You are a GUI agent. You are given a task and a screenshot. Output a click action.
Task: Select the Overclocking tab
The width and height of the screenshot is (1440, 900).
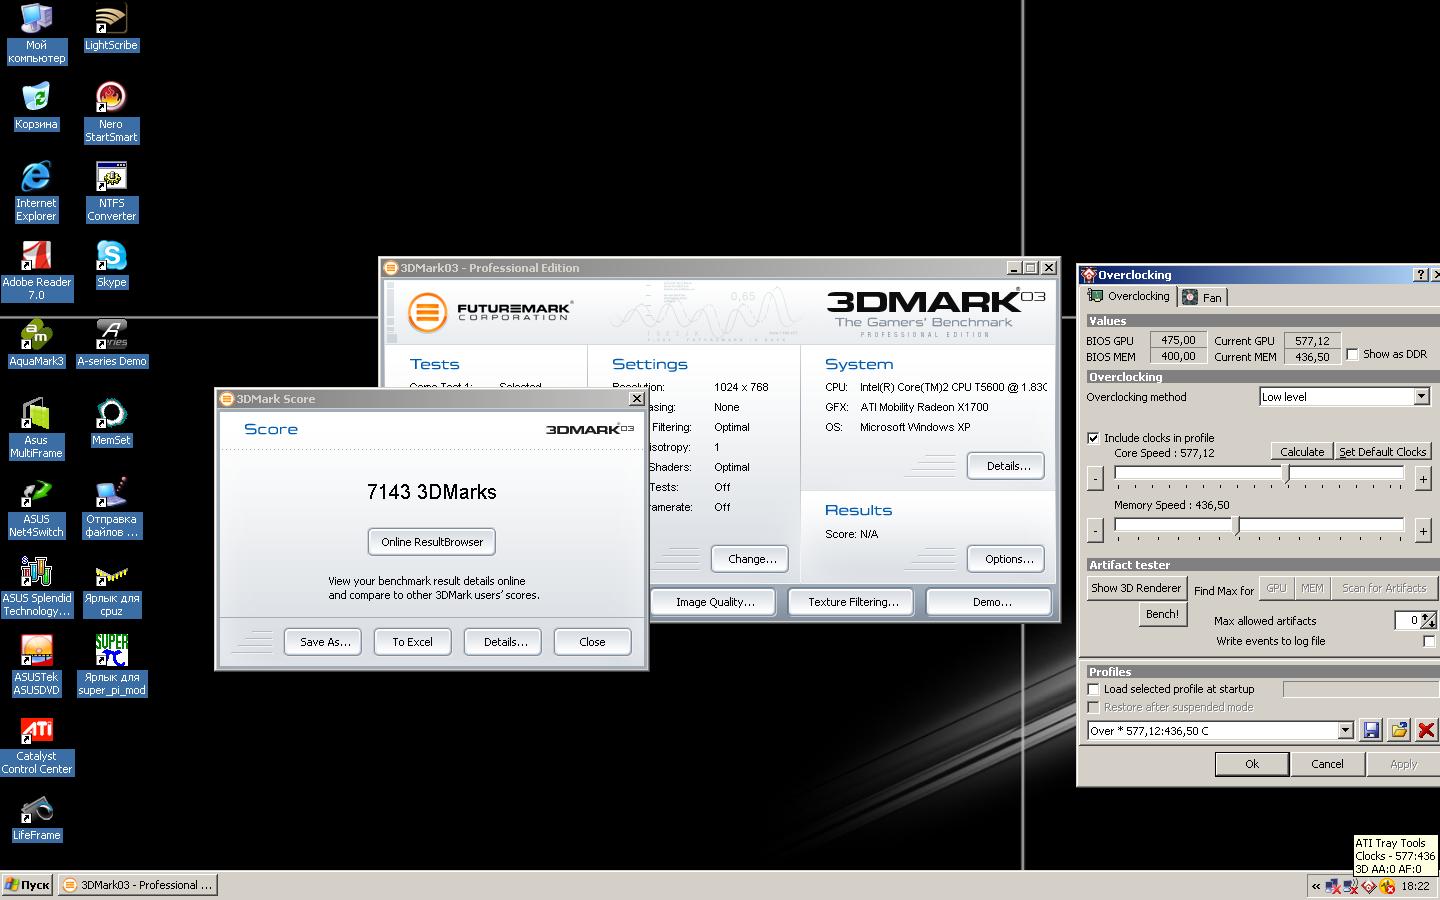click(x=1129, y=296)
